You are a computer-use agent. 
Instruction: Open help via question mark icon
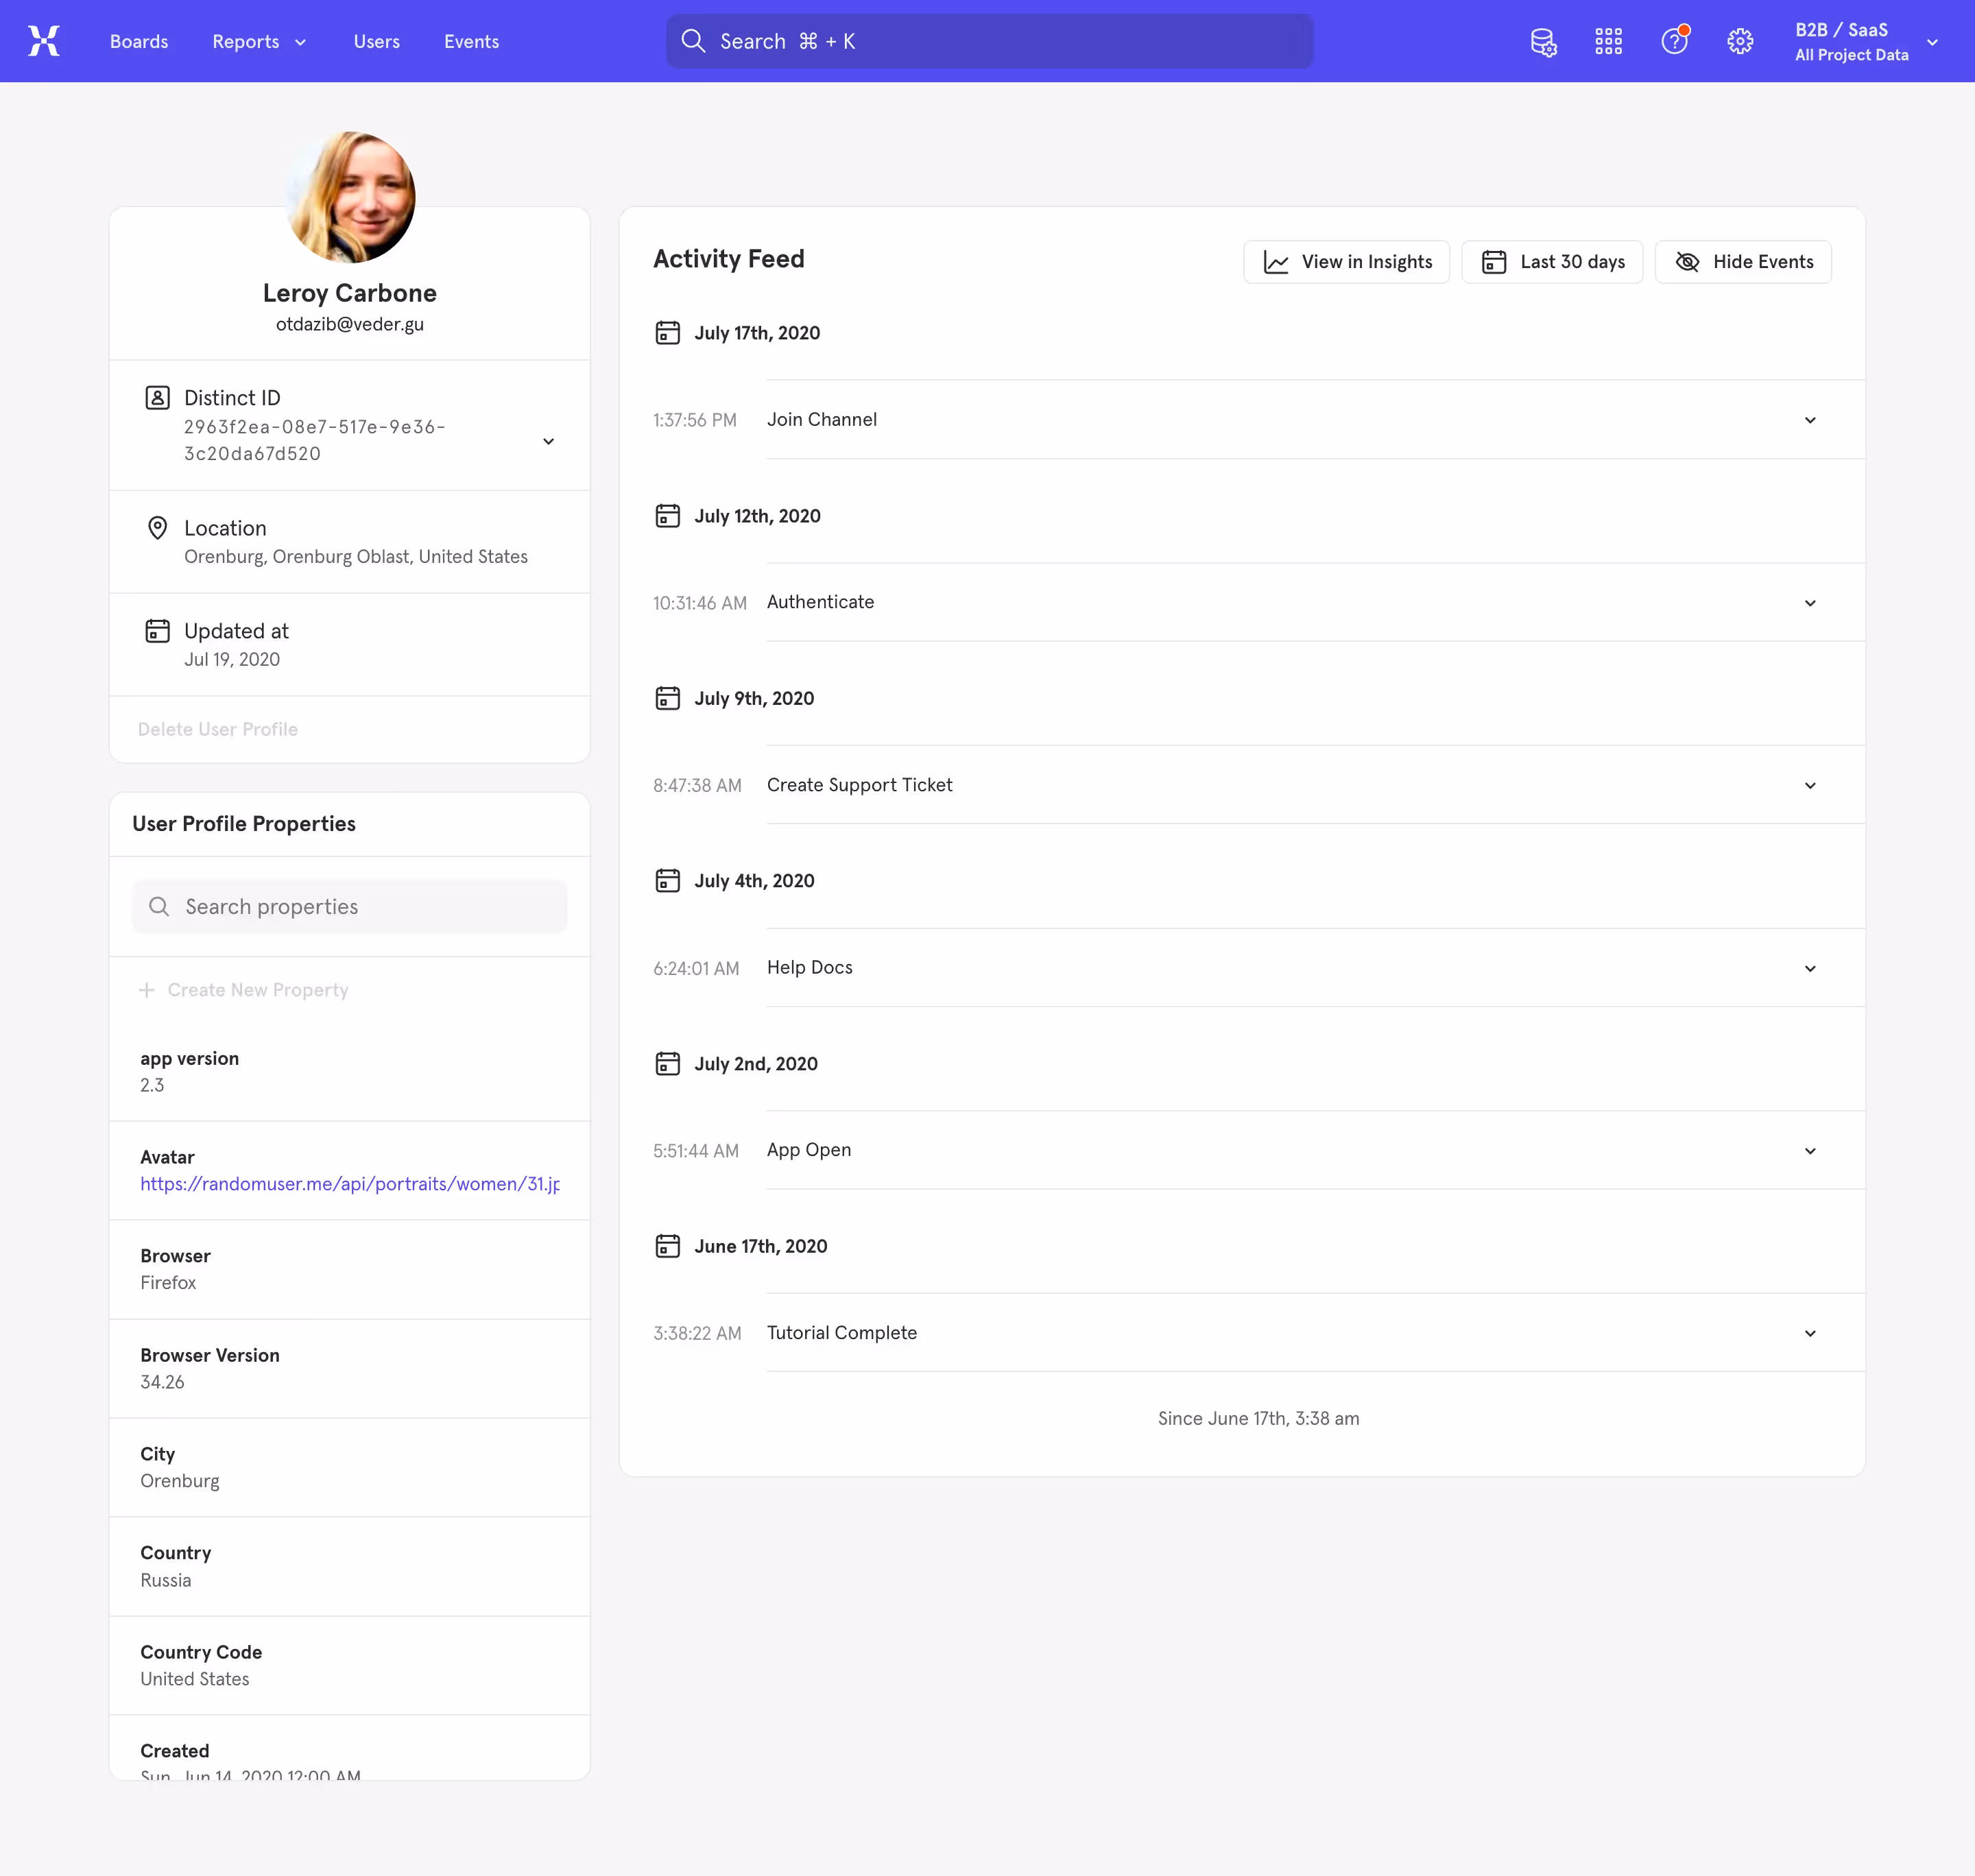pyautogui.click(x=1674, y=41)
